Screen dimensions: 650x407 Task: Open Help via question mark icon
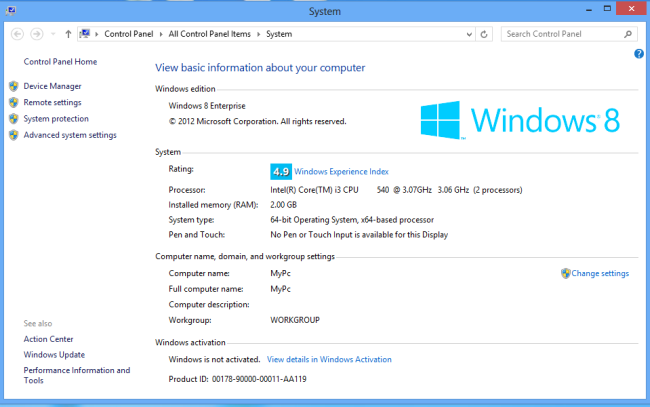pyautogui.click(x=639, y=53)
